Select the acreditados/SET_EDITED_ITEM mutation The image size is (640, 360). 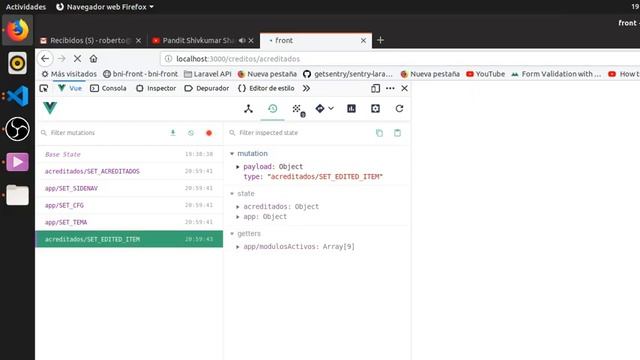click(129, 239)
